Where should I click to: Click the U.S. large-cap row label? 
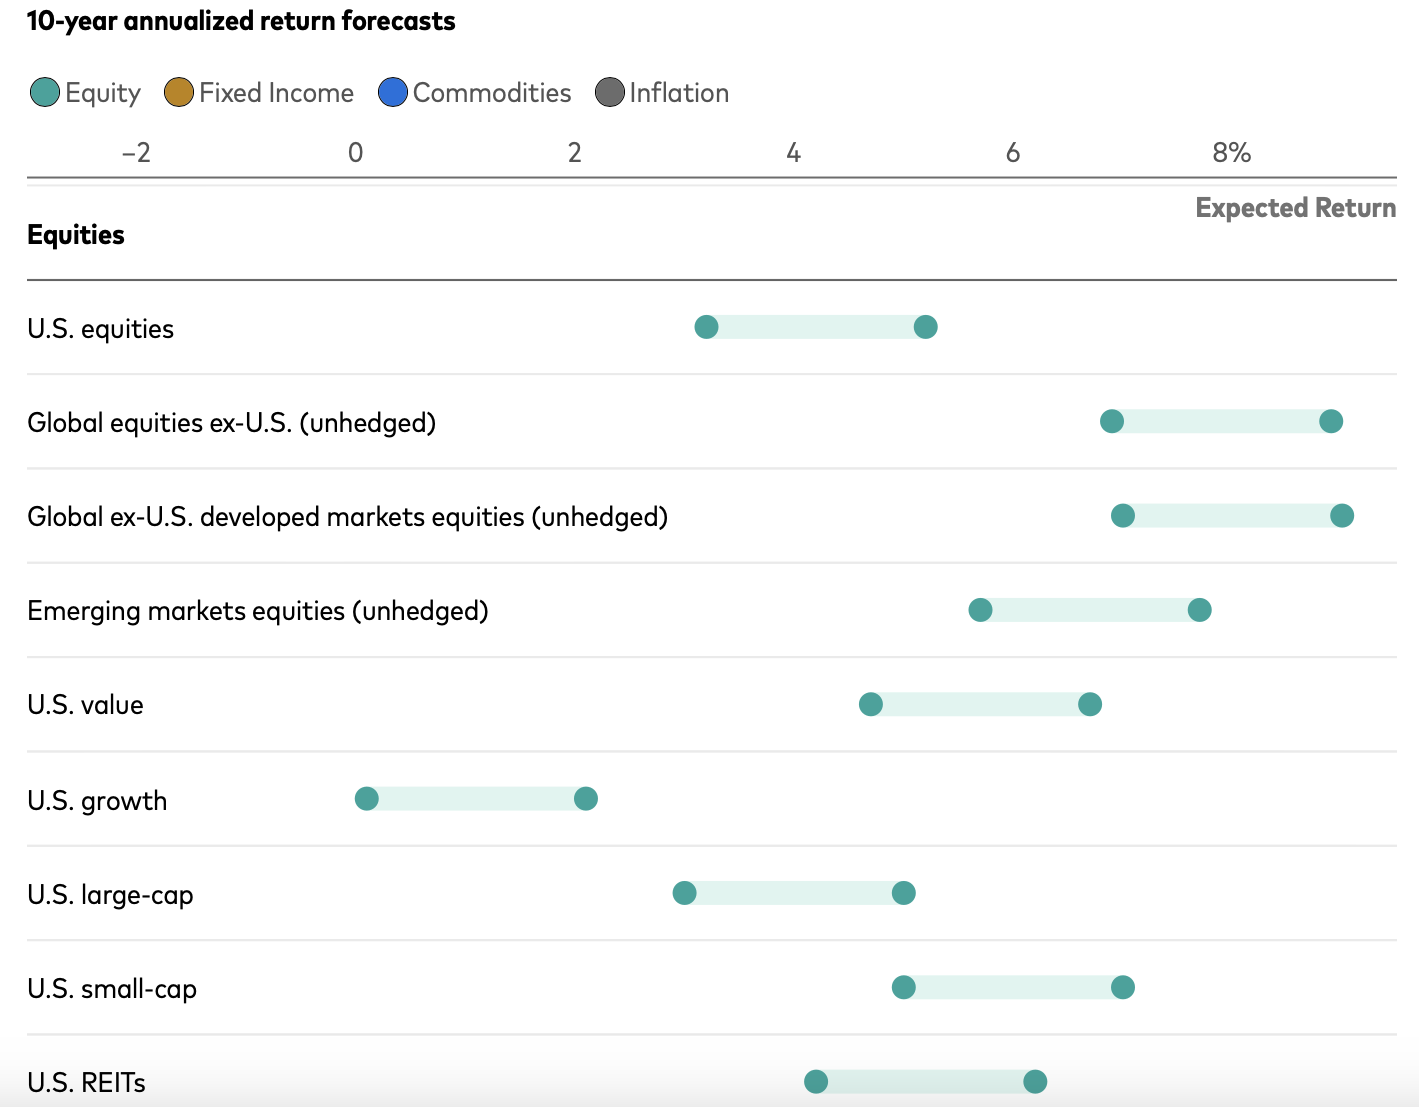pos(110,895)
